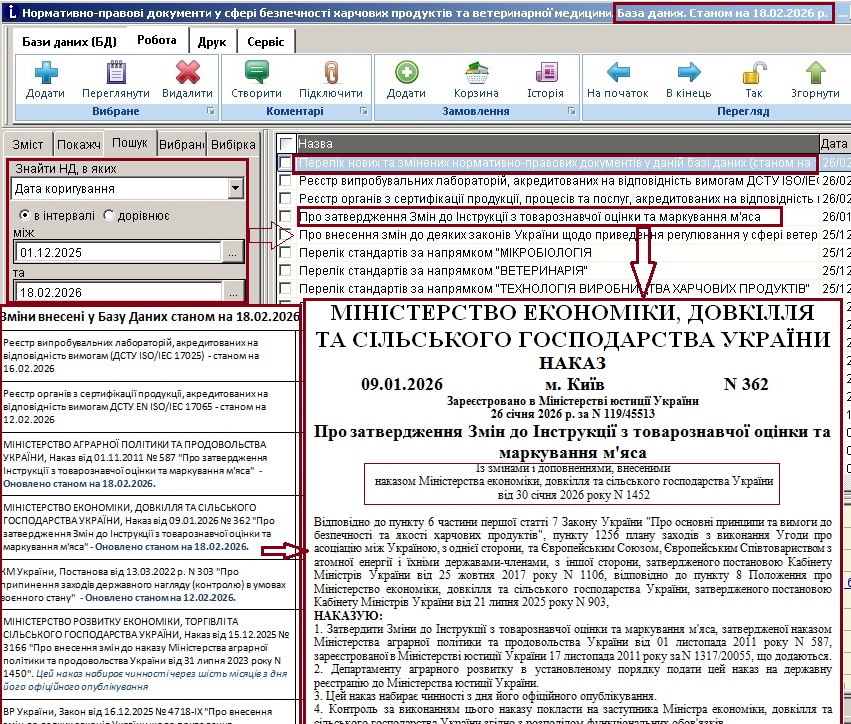Viewport: 851px width, 724px height.
Task: Click the end date field 18.02.2026
Action: click(x=115, y=292)
